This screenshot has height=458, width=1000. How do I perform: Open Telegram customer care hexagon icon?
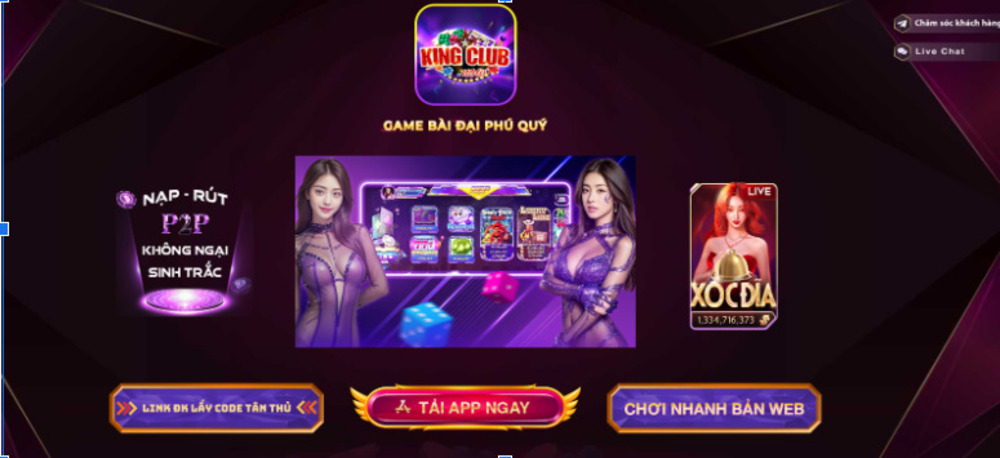tap(902, 24)
